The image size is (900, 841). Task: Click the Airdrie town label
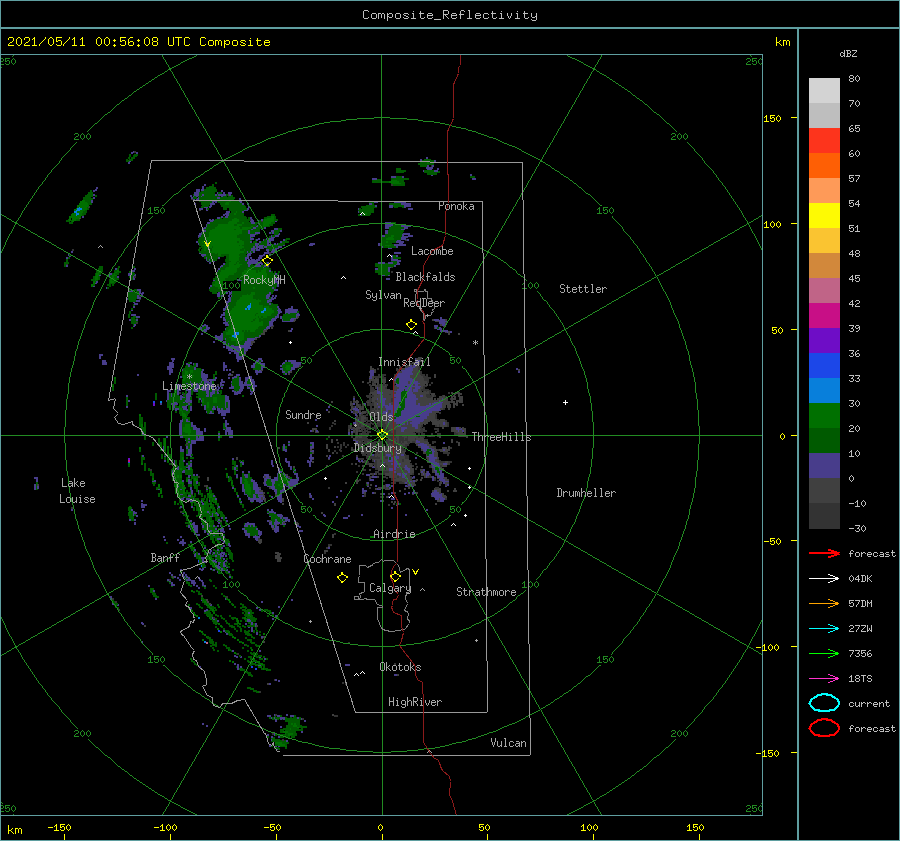click(394, 534)
